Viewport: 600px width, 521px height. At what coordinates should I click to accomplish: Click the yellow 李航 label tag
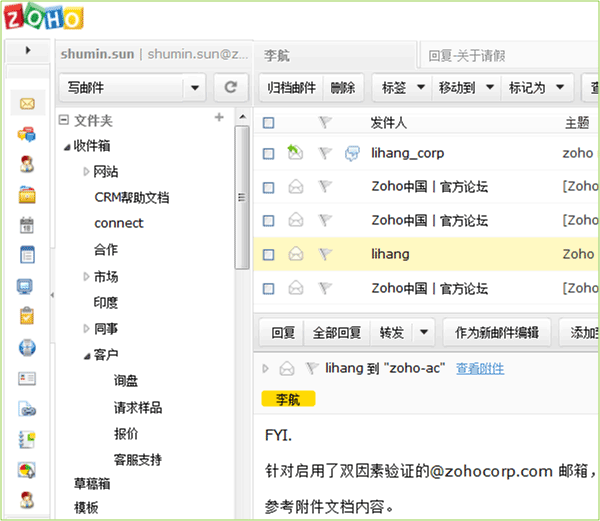coord(288,399)
